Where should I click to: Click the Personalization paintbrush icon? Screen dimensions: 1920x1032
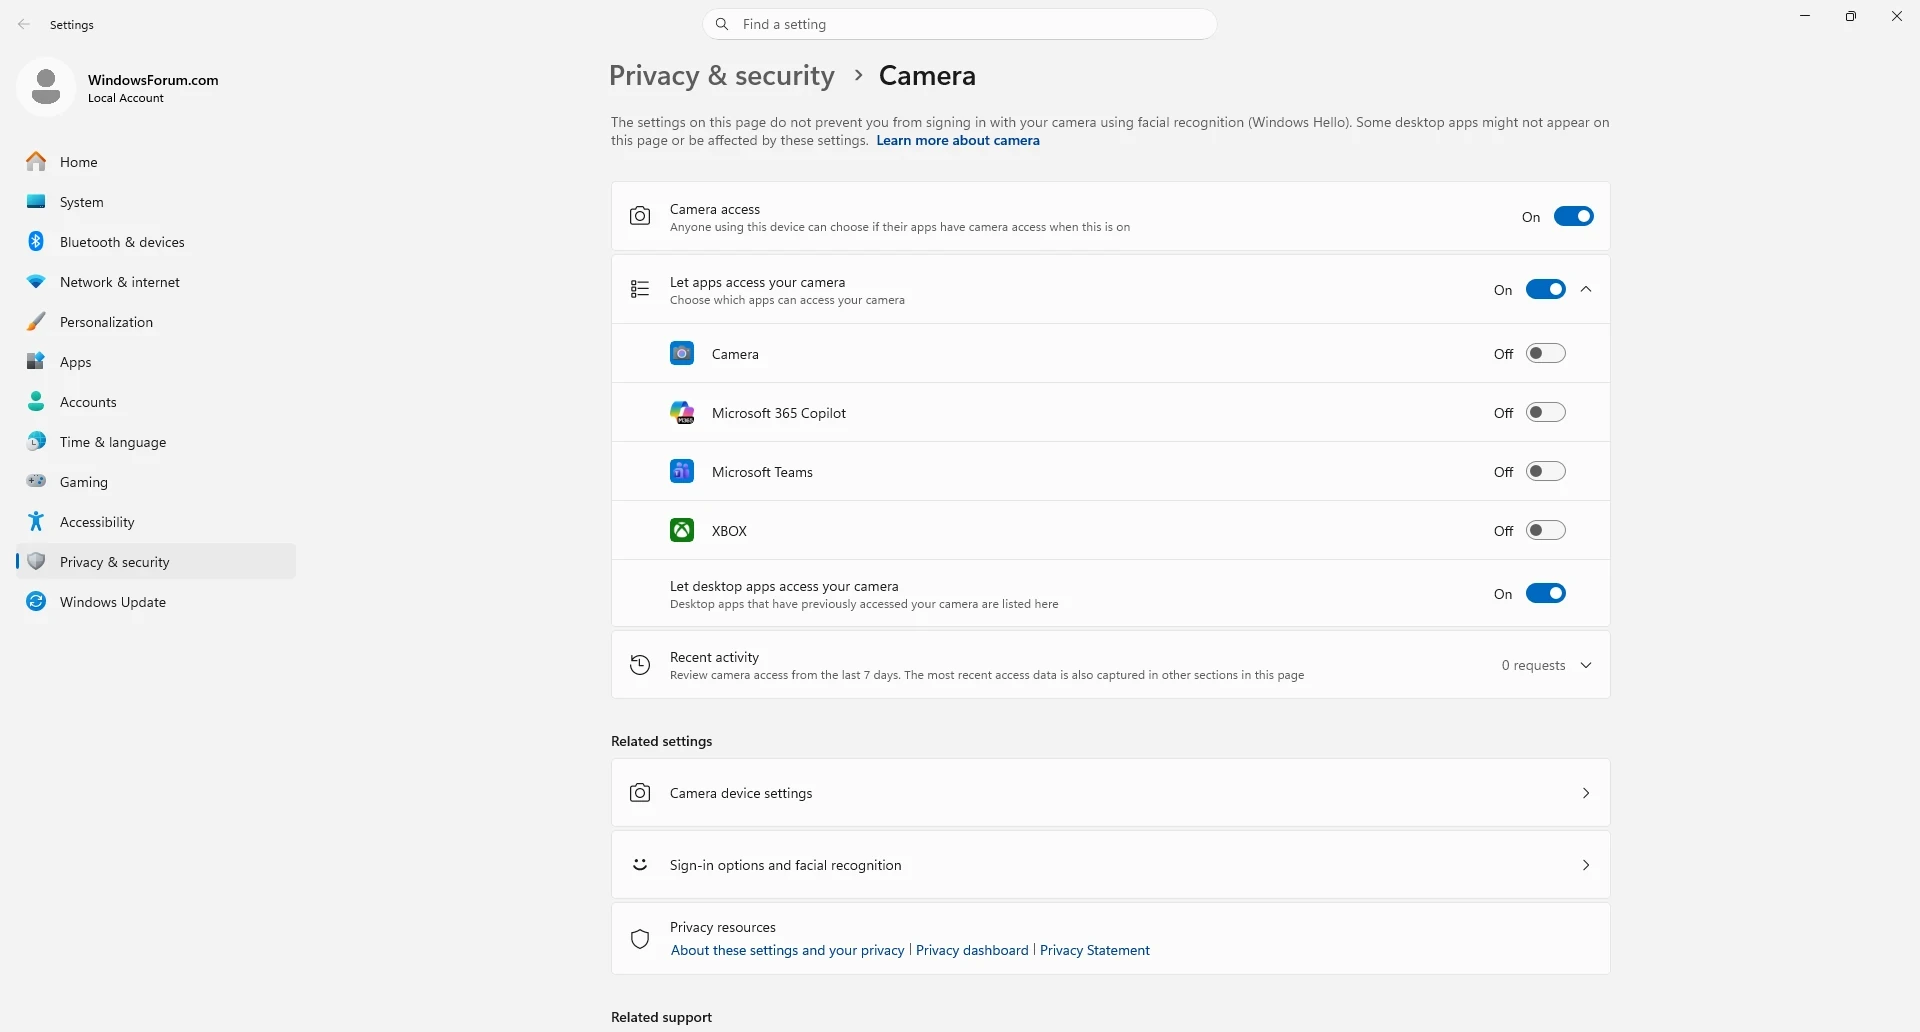[36, 321]
